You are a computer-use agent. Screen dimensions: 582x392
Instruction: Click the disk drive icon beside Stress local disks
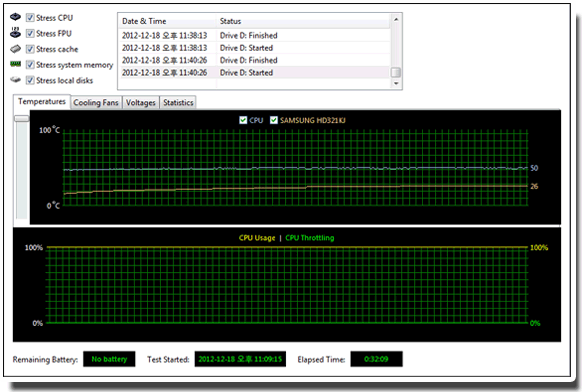15,79
